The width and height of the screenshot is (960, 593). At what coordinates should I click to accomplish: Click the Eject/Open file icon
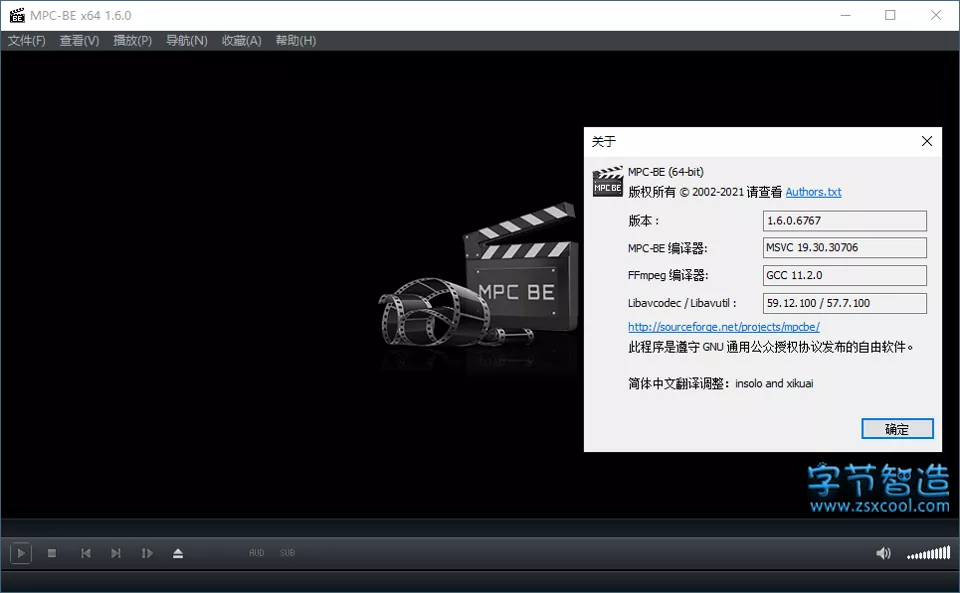point(178,553)
